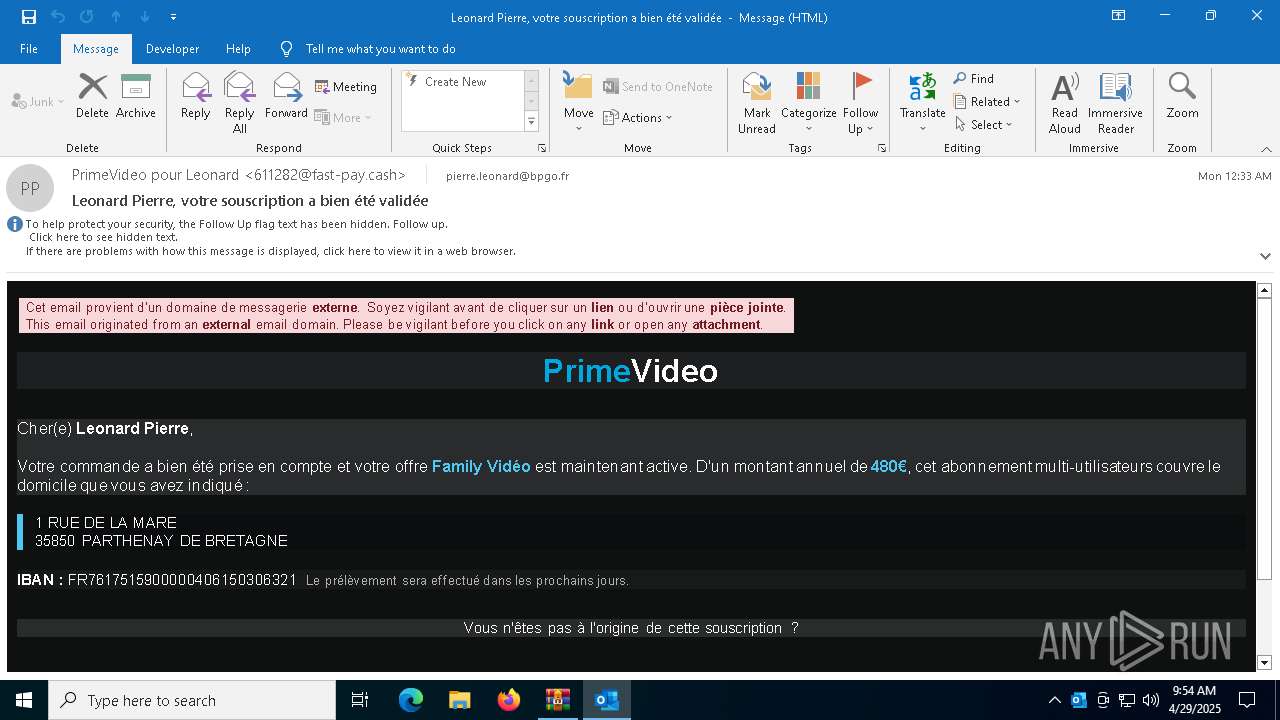Click the PrimeVideo logo heading
This screenshot has width=1280, height=720.
point(630,371)
